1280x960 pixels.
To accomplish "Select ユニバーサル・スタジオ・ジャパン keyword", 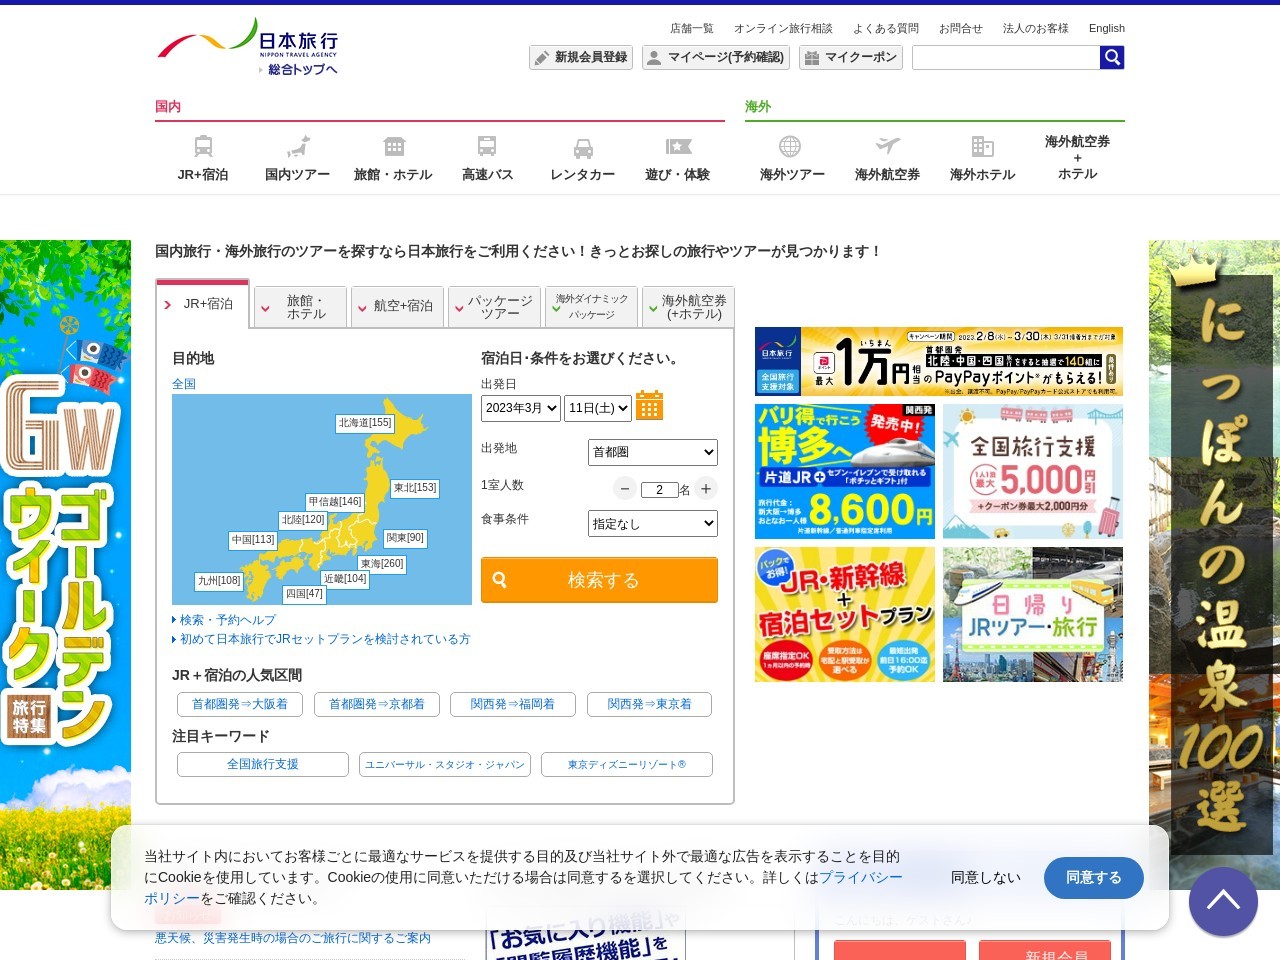I will (x=445, y=764).
